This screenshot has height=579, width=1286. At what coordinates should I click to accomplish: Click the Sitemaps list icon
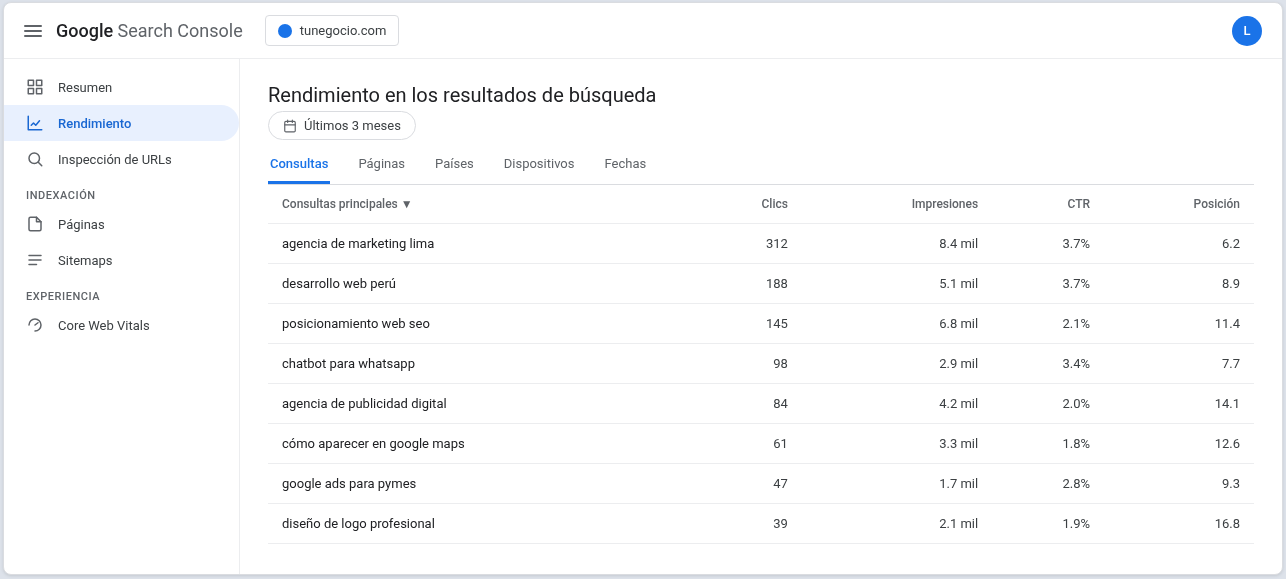click(x=35, y=261)
